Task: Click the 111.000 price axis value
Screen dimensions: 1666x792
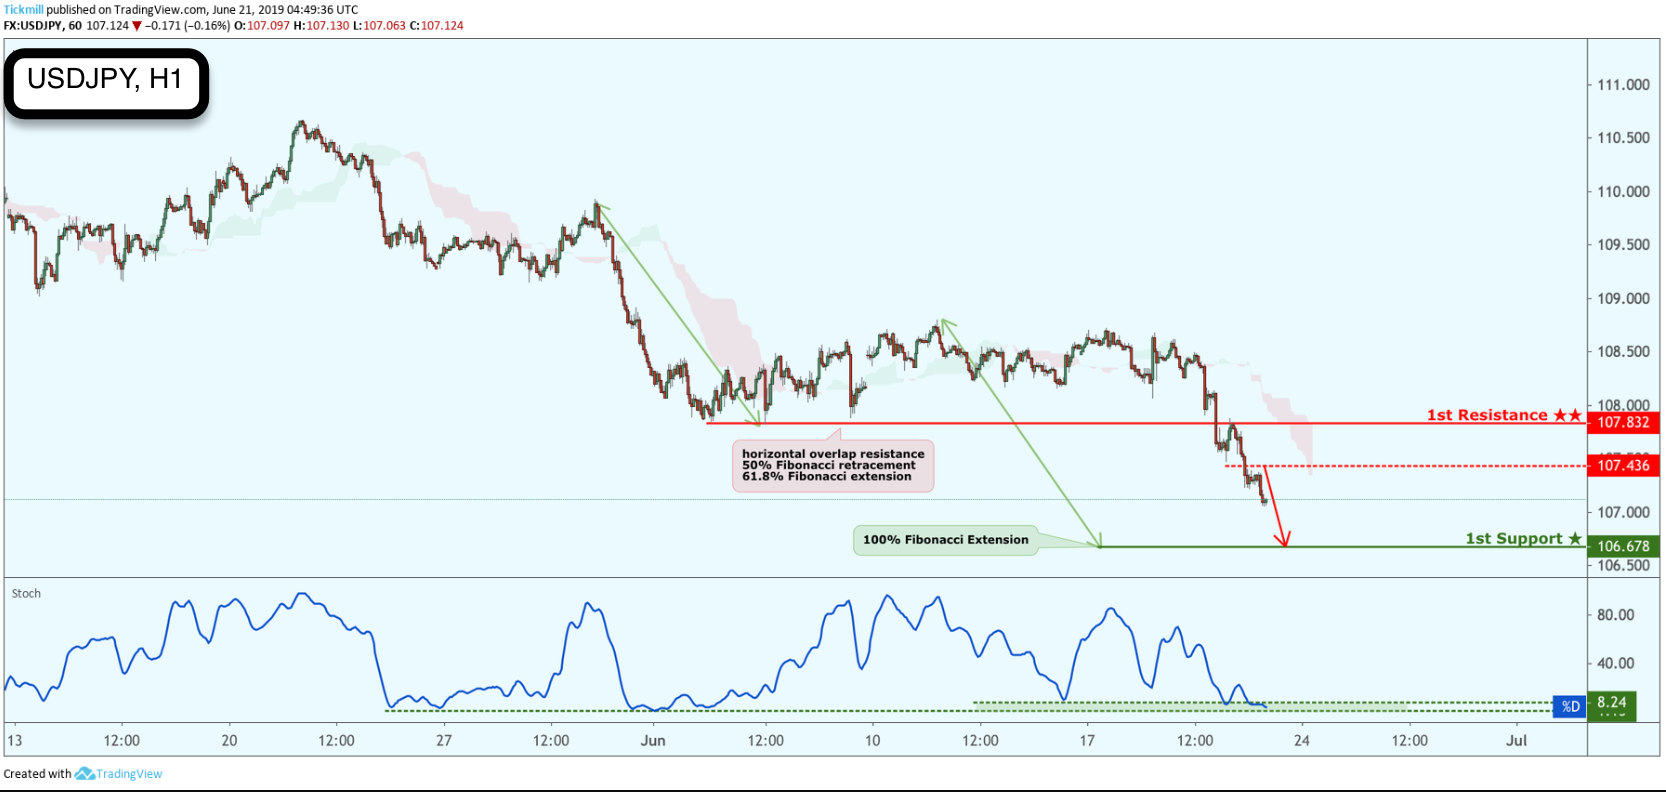Action: coord(1623,85)
